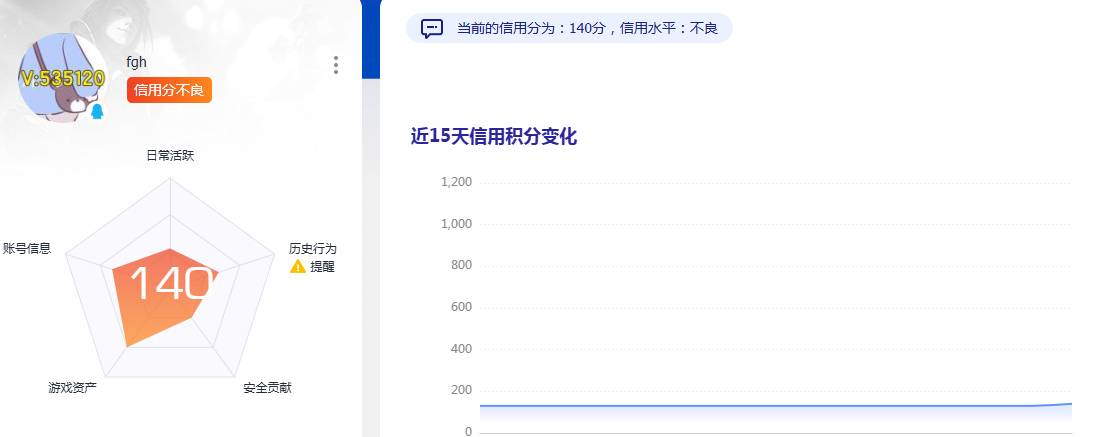Click the username fgh

[136, 62]
